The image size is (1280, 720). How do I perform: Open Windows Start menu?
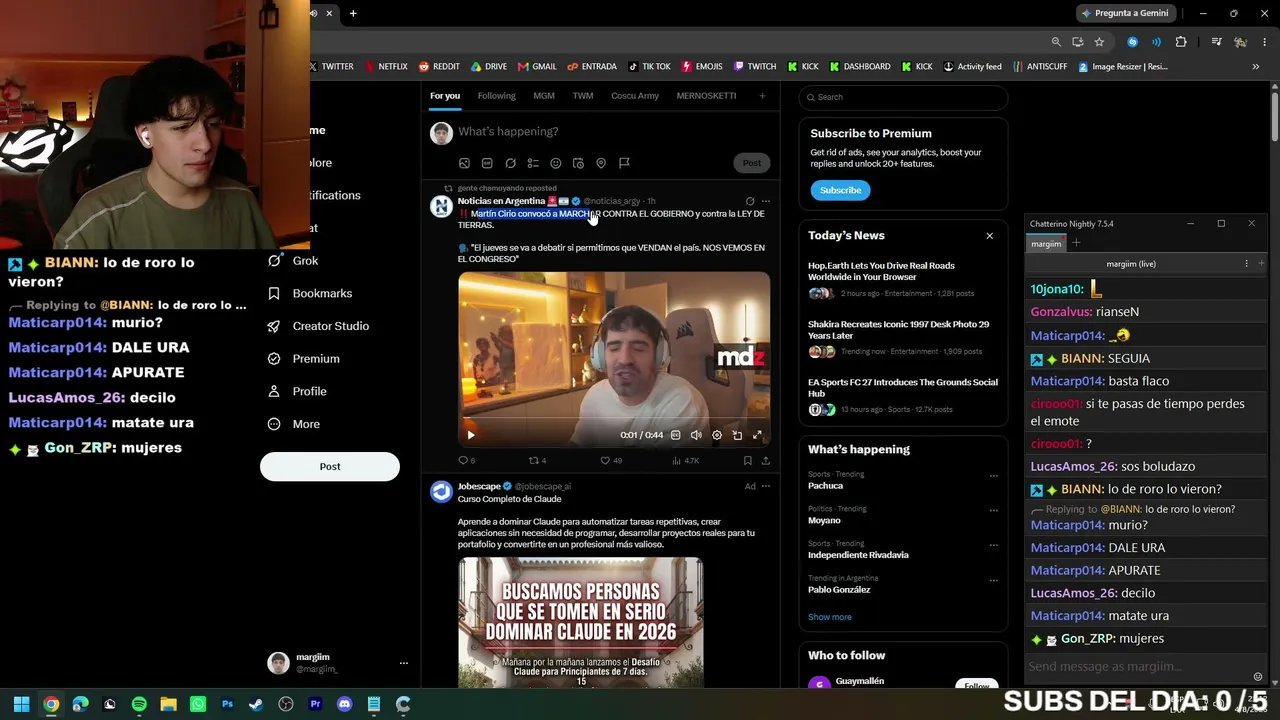(x=21, y=704)
